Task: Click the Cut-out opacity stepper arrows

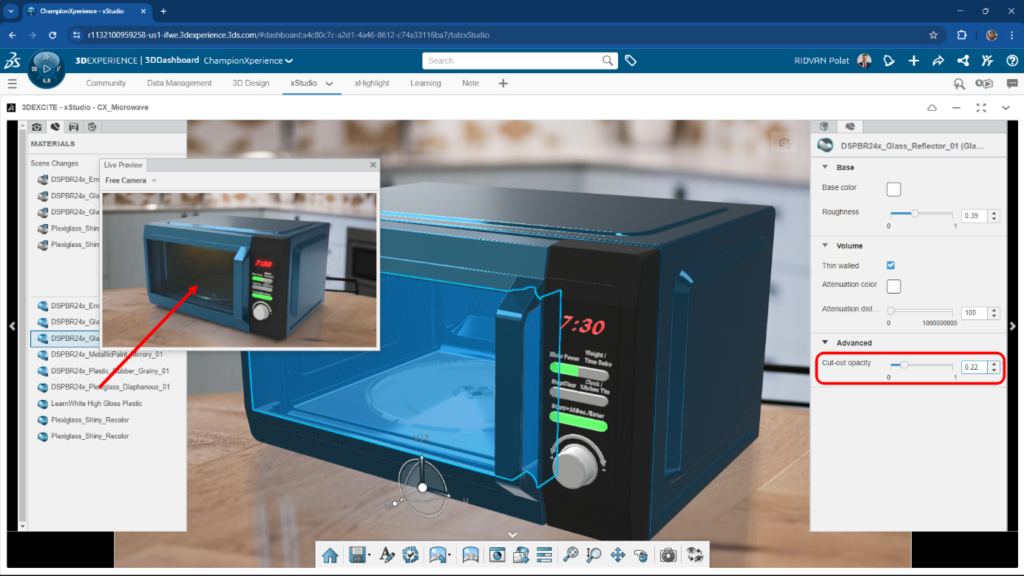Action: coord(994,368)
